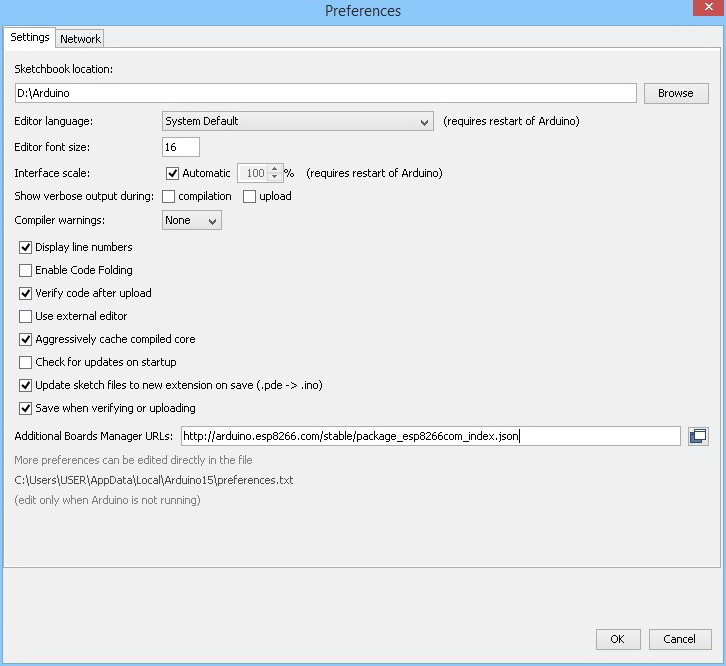Click the Sketchbook location path field
Image resolution: width=726 pixels, height=666 pixels.
325,93
